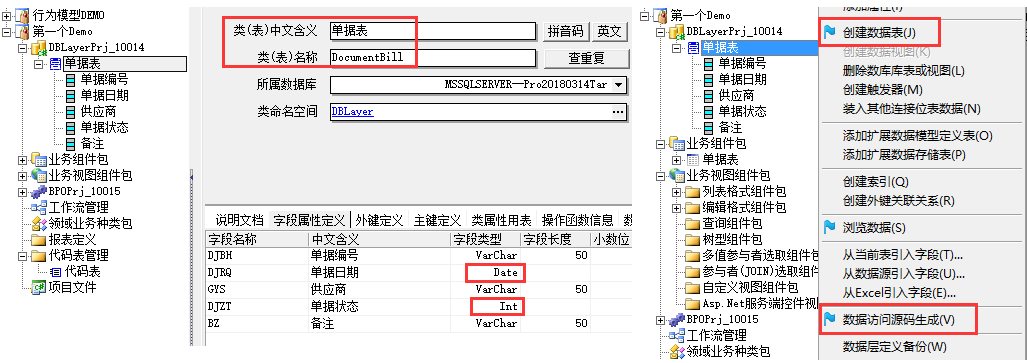The image size is (1027, 363).
Task: Choose 浏览数据(S) menu entry
Action: click(873, 227)
